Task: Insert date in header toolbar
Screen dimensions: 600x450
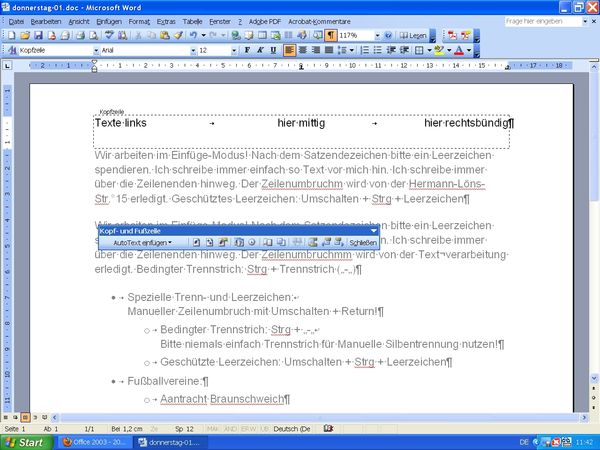Action: click(x=239, y=242)
